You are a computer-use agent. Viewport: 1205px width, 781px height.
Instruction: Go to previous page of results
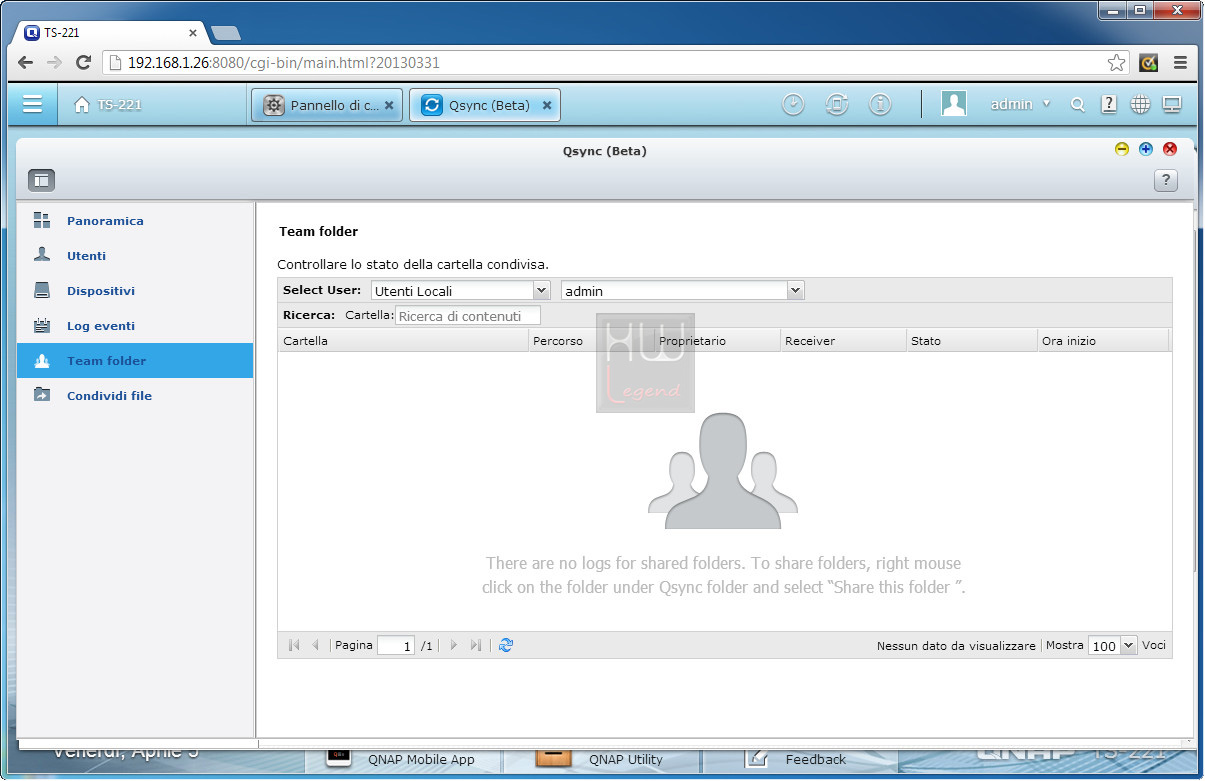pos(316,645)
